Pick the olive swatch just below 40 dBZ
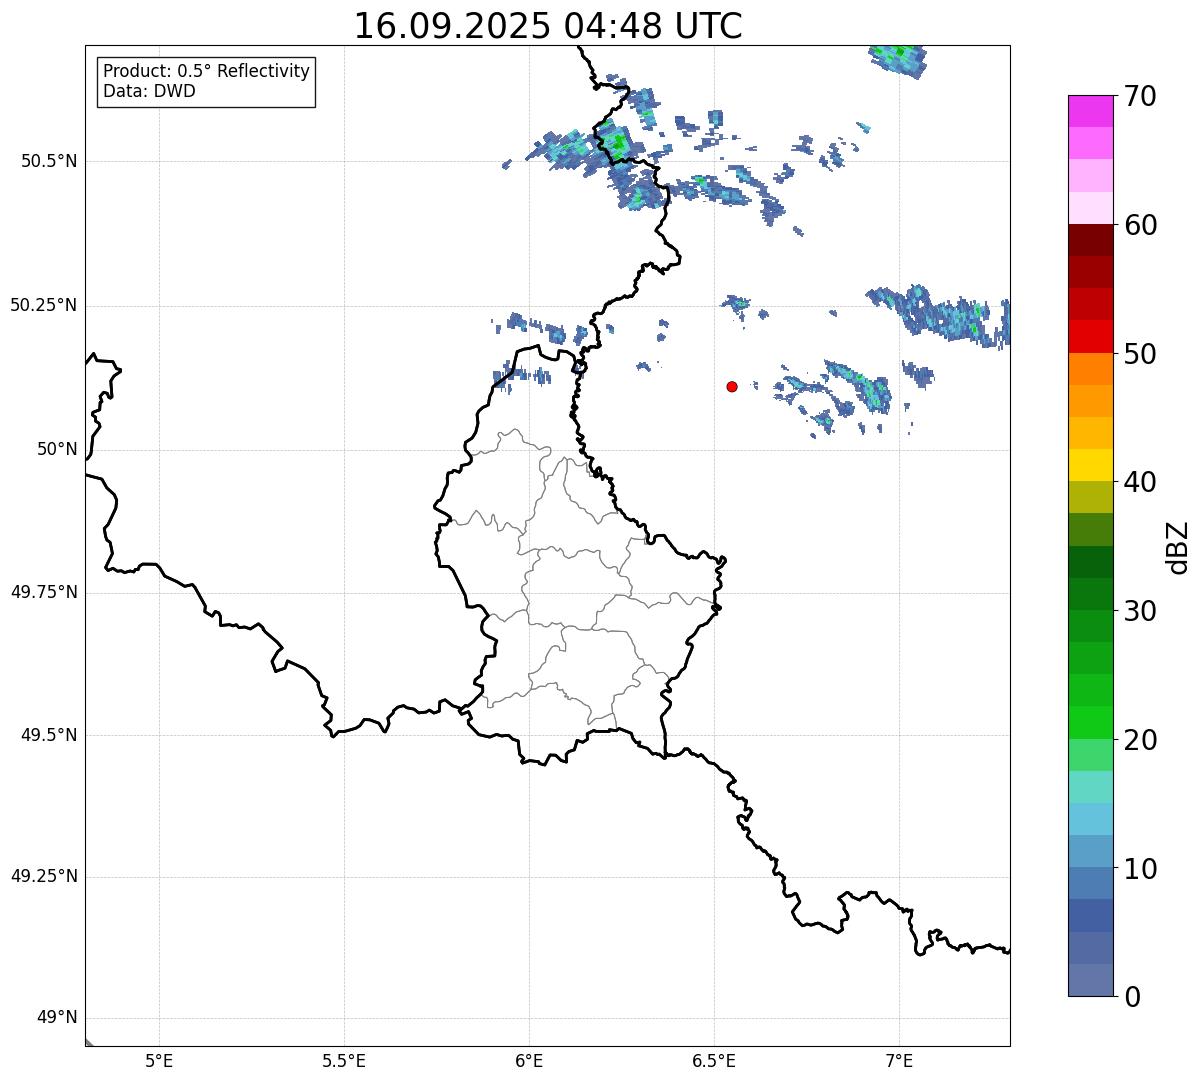The width and height of the screenshot is (1202, 1081). tap(1090, 498)
